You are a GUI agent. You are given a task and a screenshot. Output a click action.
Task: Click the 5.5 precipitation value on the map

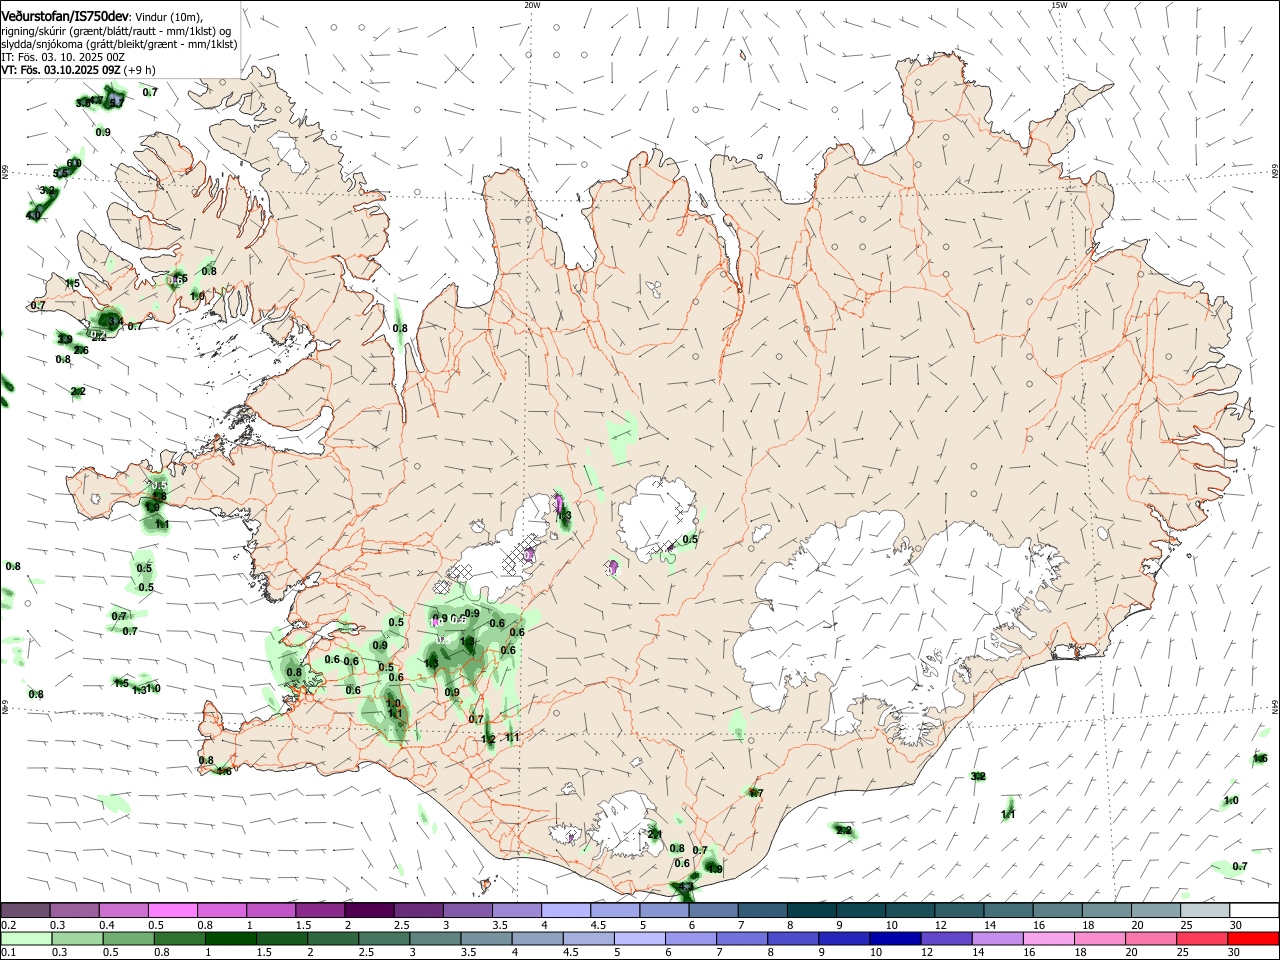tap(60, 173)
